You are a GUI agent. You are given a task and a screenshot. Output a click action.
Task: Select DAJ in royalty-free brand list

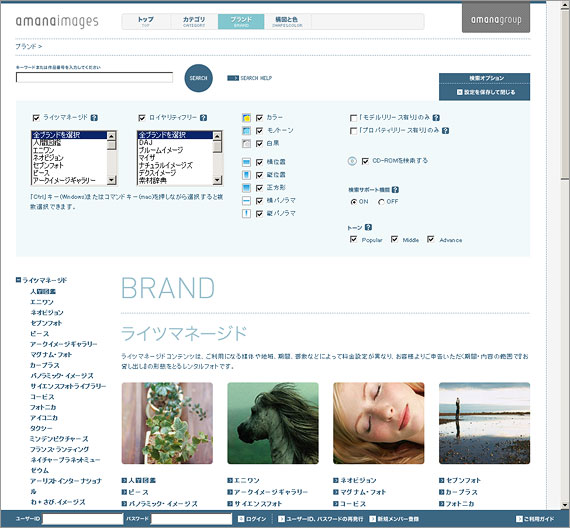tap(174, 143)
